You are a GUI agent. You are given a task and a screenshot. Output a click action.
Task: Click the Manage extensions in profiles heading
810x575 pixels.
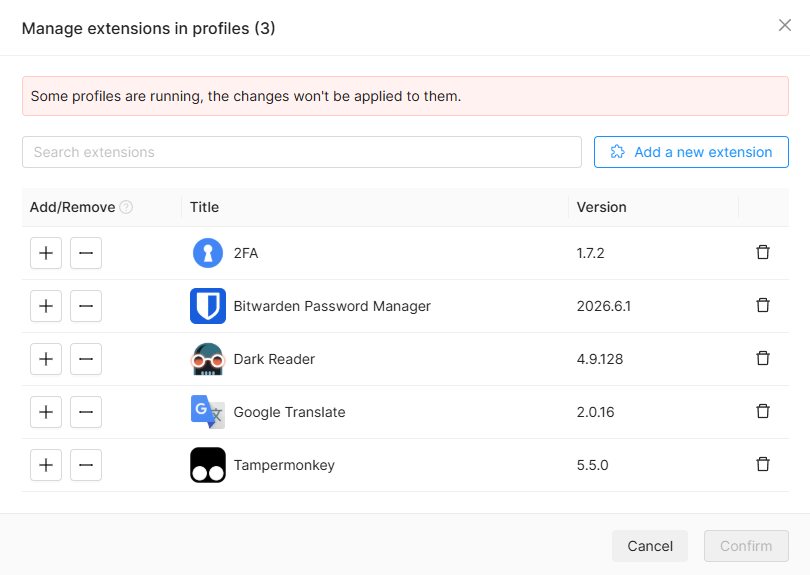point(148,28)
